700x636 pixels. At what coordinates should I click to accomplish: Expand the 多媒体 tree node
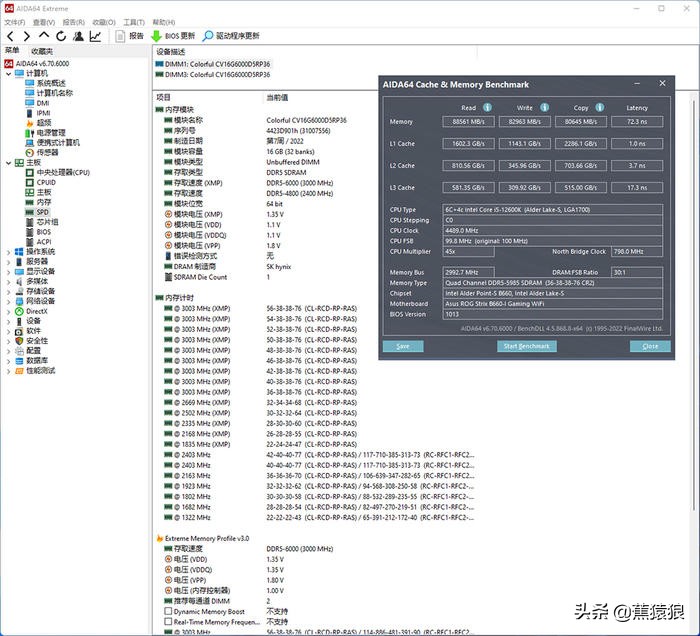point(8,281)
